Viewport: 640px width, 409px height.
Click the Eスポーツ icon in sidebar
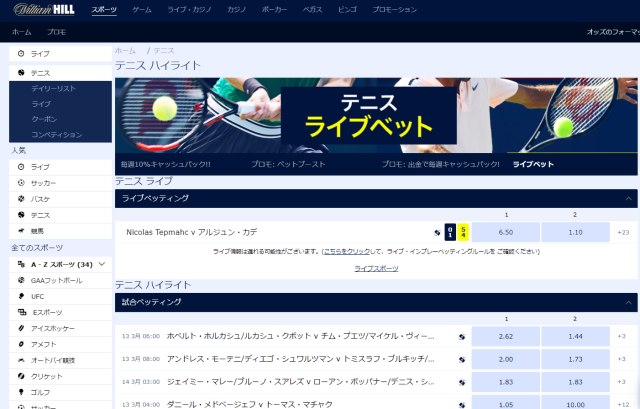pyautogui.click(x=22, y=312)
